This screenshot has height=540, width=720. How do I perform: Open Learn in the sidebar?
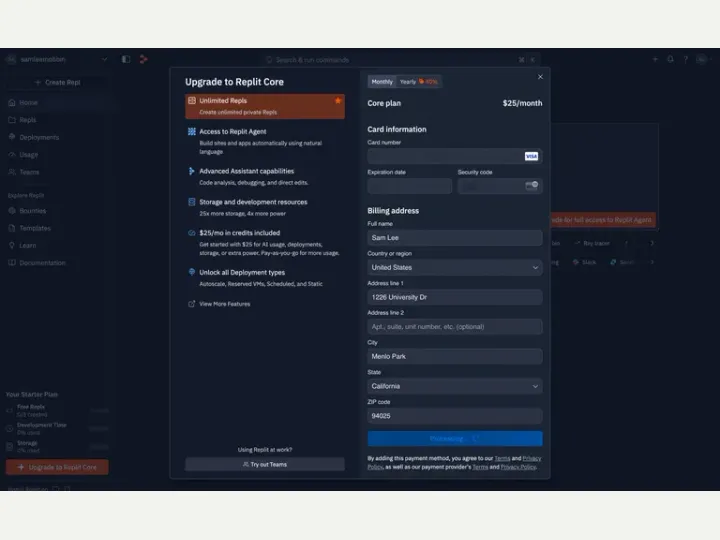pyautogui.click(x=57, y=245)
